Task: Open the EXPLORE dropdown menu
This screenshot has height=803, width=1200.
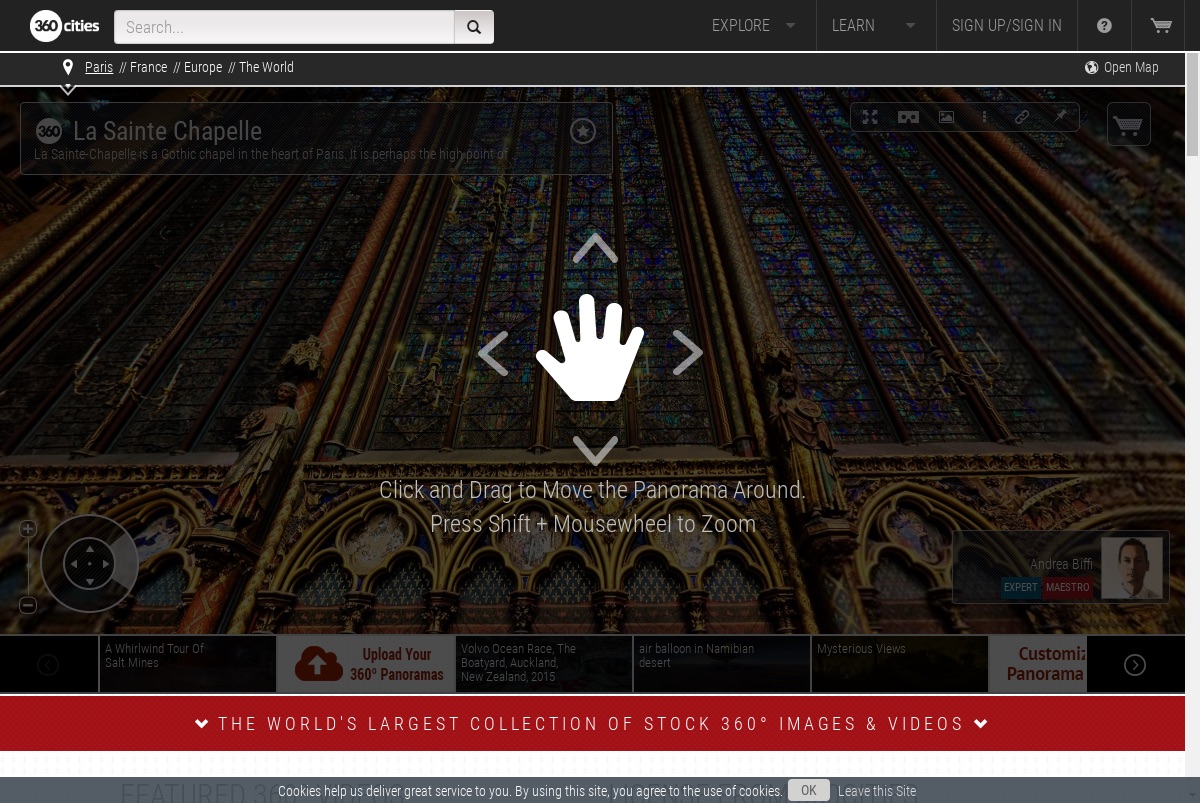Action: pos(753,26)
